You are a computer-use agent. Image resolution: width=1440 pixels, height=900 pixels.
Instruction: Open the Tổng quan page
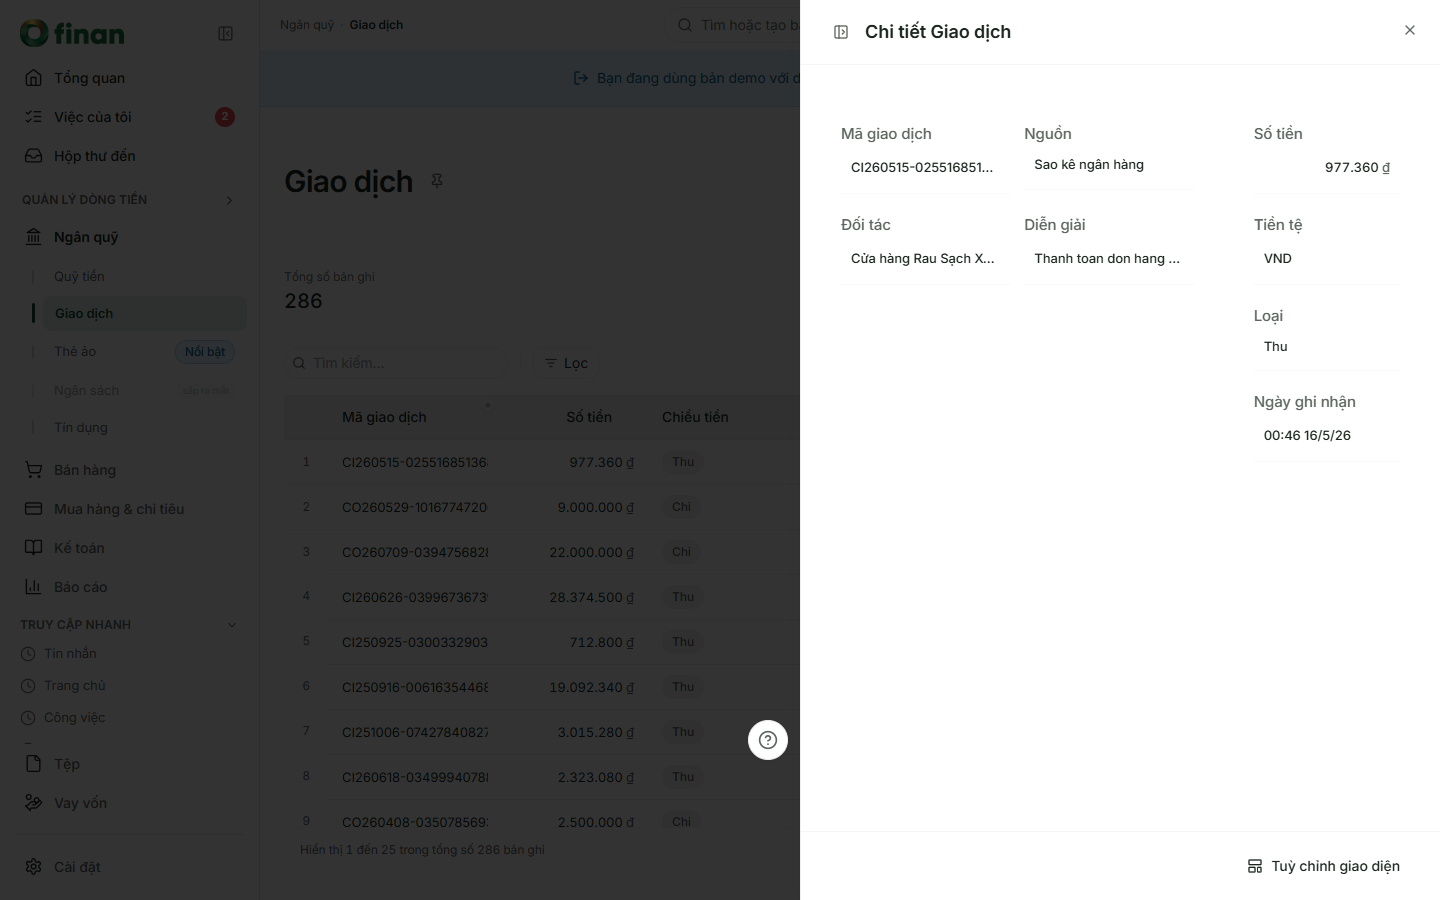130,78
